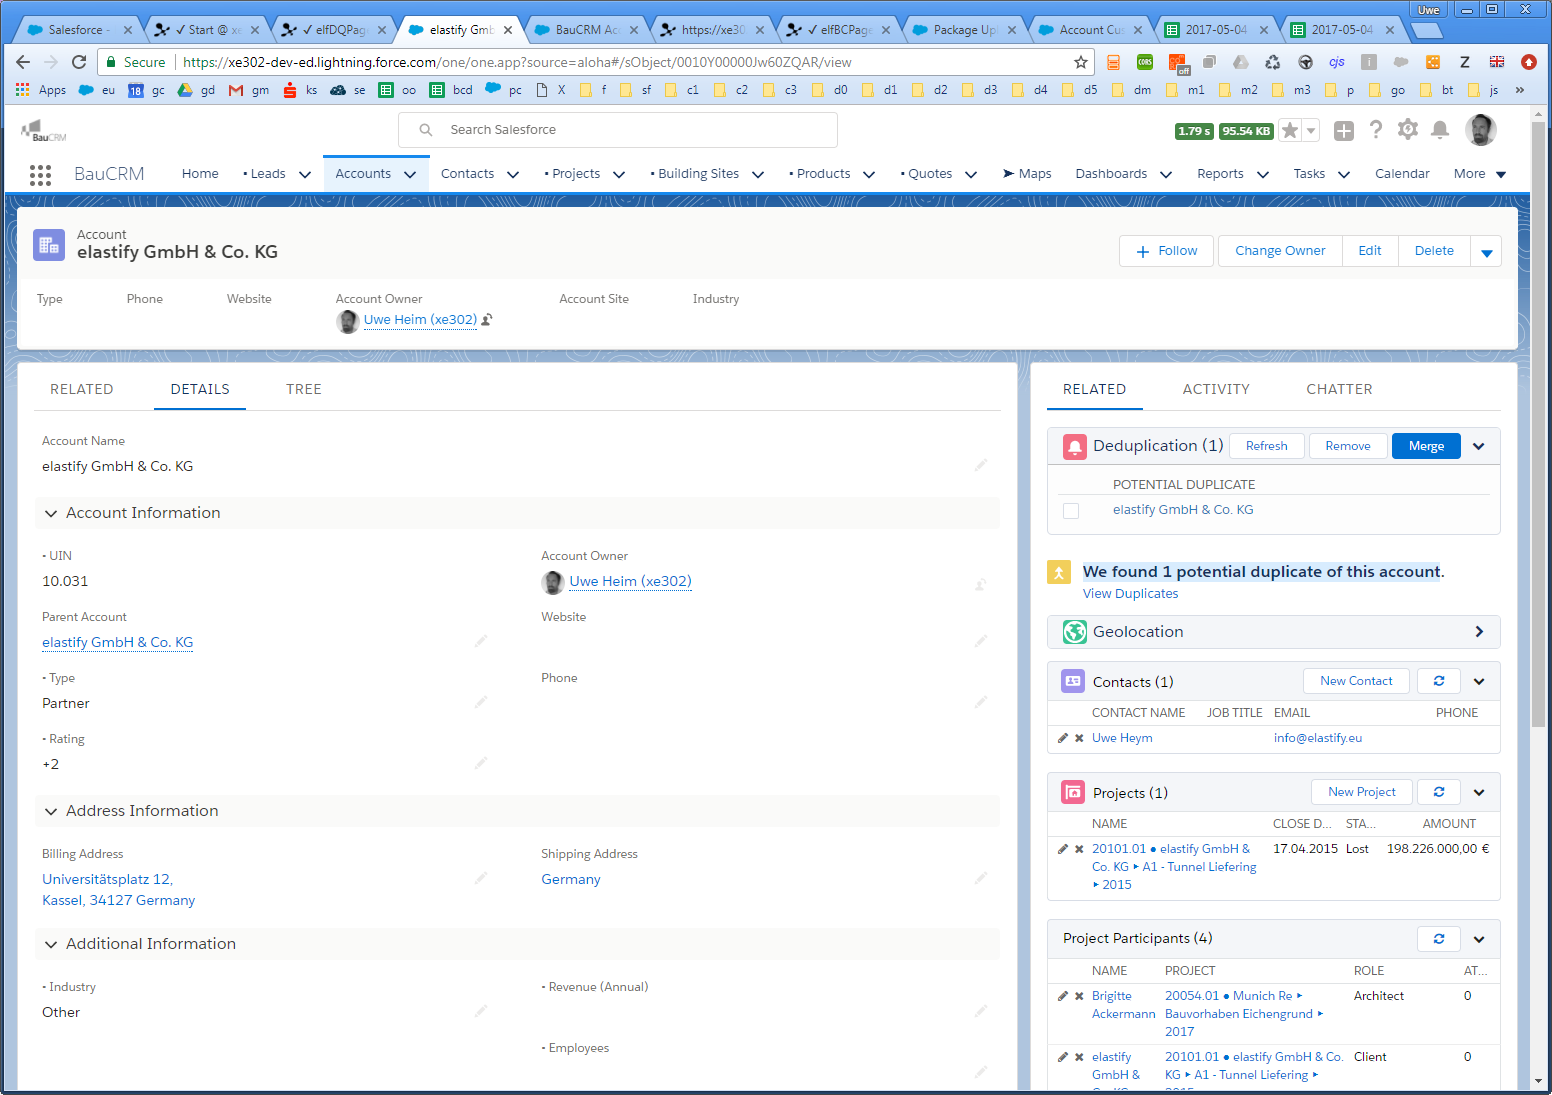Image resolution: width=1552 pixels, height=1095 pixels.
Task: Open the Calendar navigation item
Action: 1402,174
